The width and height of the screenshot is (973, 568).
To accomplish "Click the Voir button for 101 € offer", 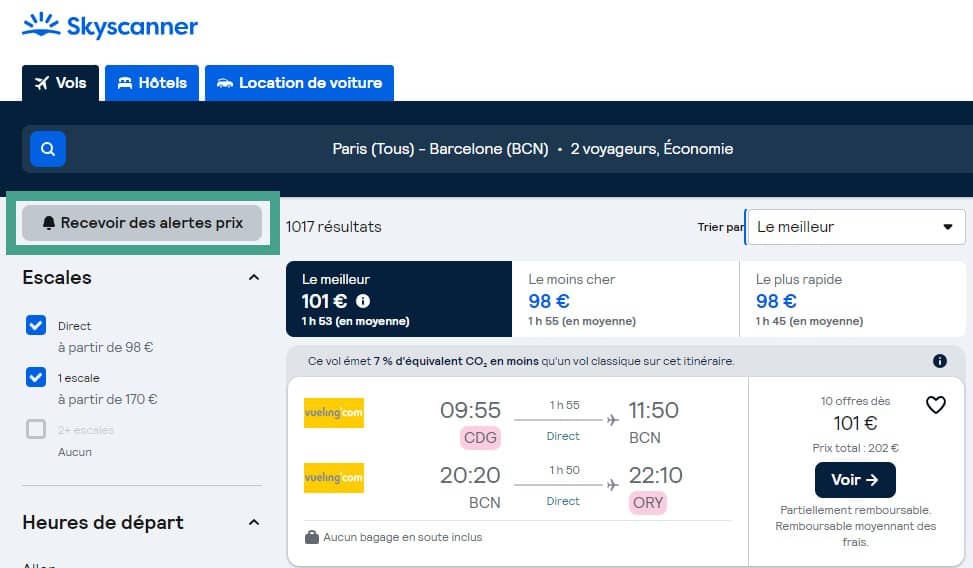I will coord(855,480).
